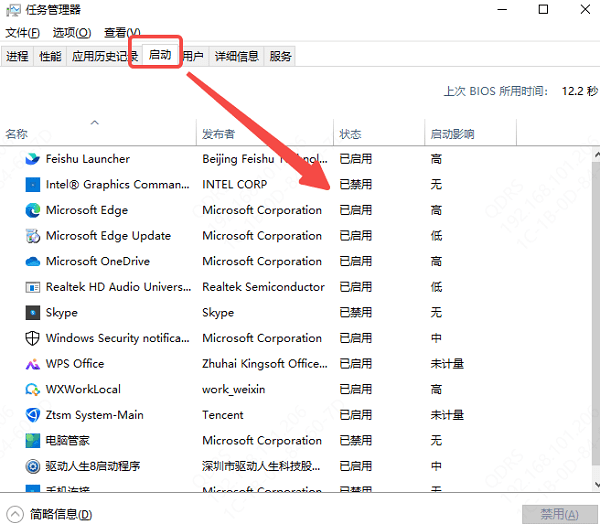Click the 禁用(A) button

(559, 514)
